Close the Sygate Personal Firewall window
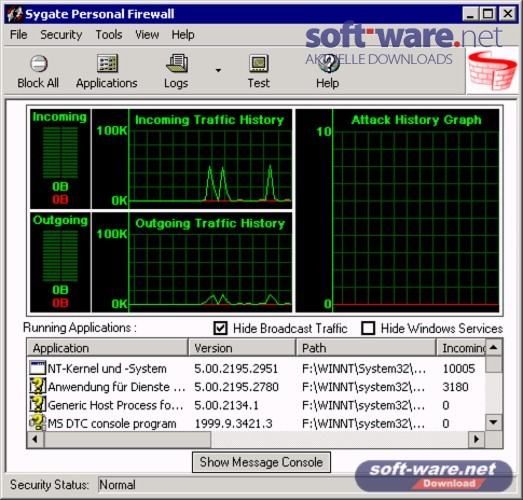The height and width of the screenshot is (500, 523). tap(508, 14)
